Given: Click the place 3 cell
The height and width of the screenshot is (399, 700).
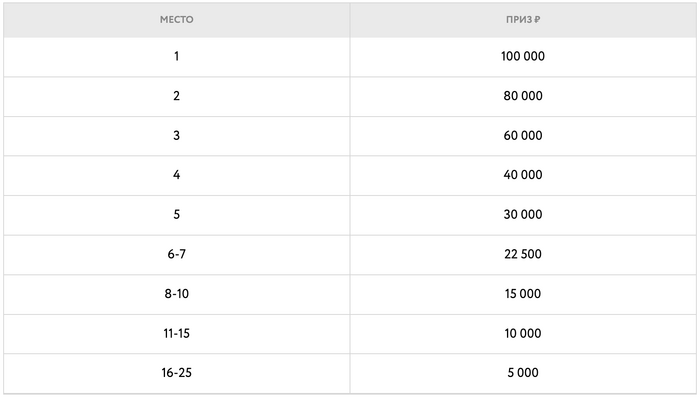Looking at the screenshot, I should 176,136.
